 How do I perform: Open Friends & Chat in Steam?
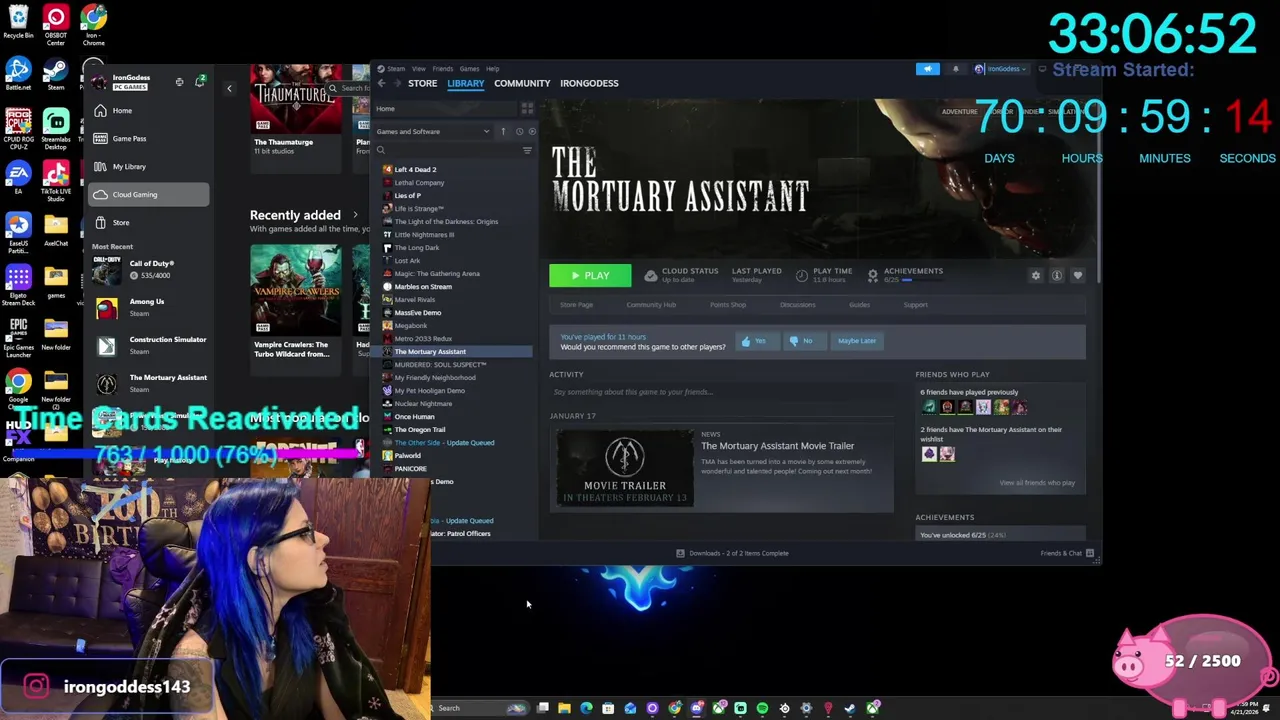tap(1067, 553)
